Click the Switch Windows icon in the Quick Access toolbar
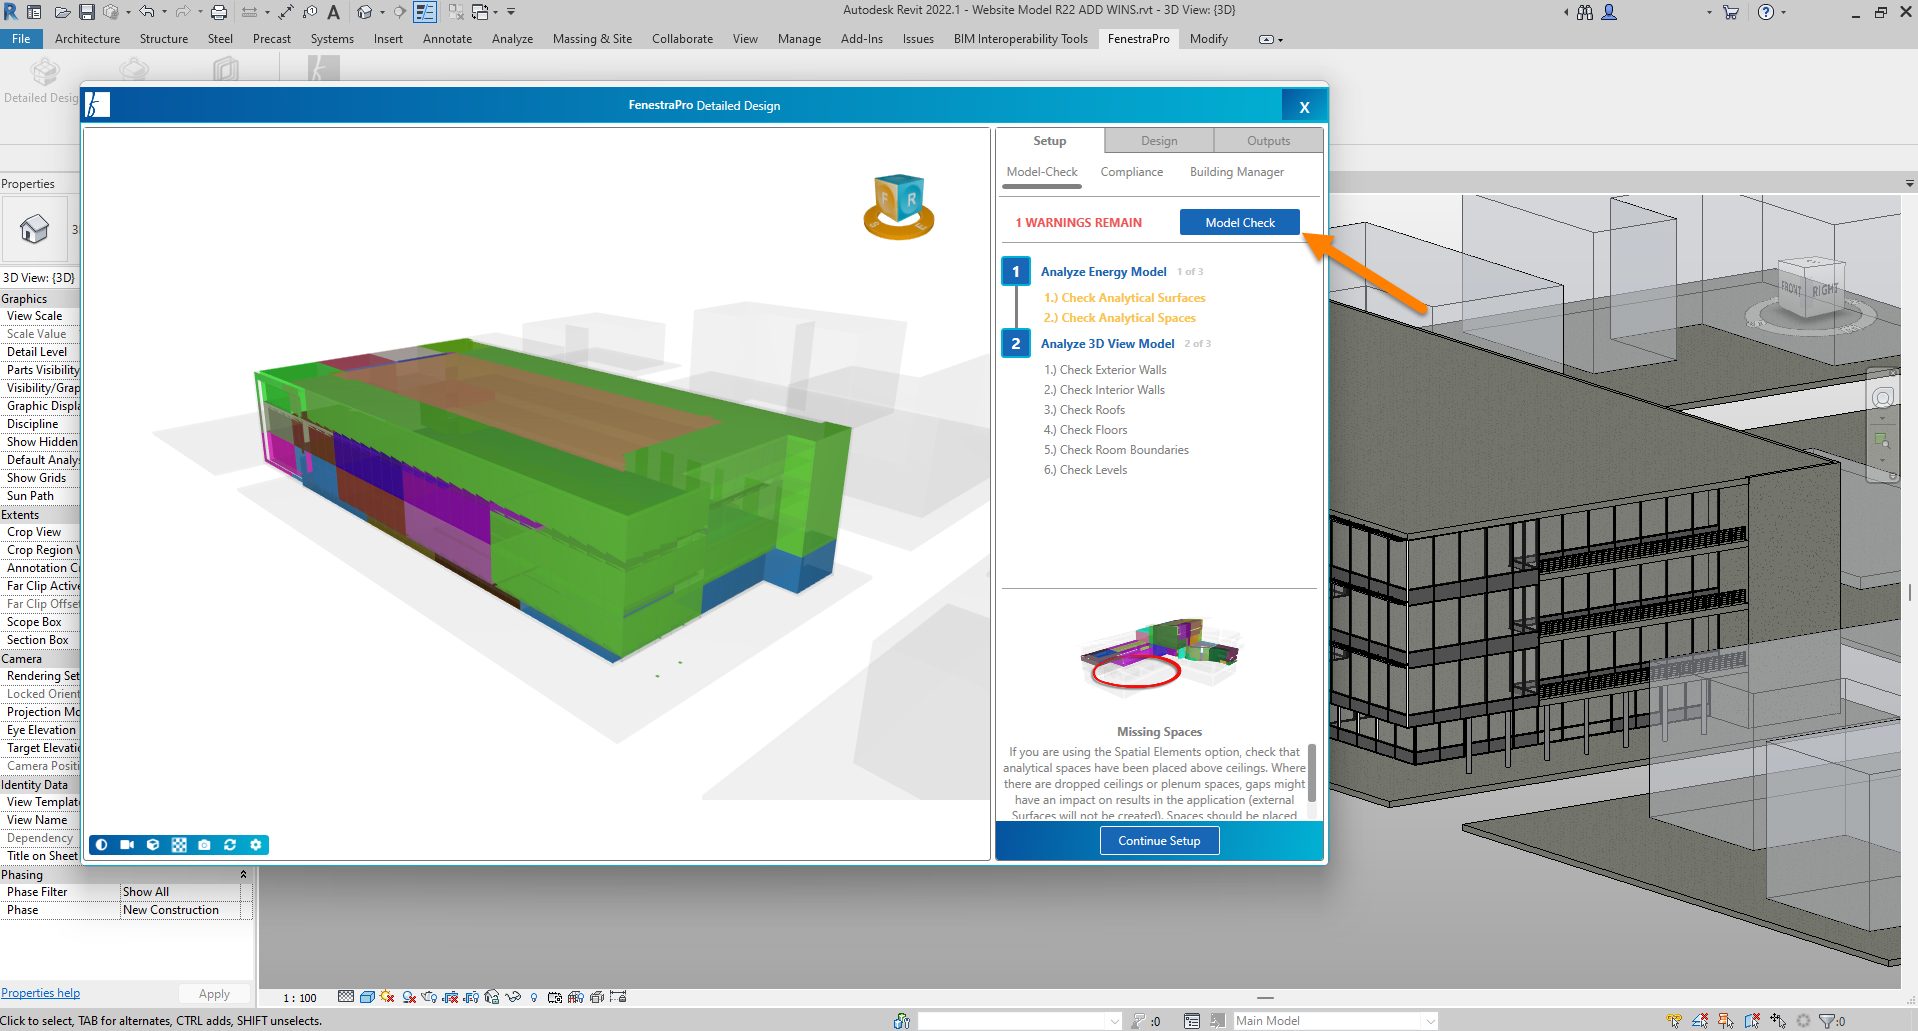1918x1031 pixels. coord(481,12)
